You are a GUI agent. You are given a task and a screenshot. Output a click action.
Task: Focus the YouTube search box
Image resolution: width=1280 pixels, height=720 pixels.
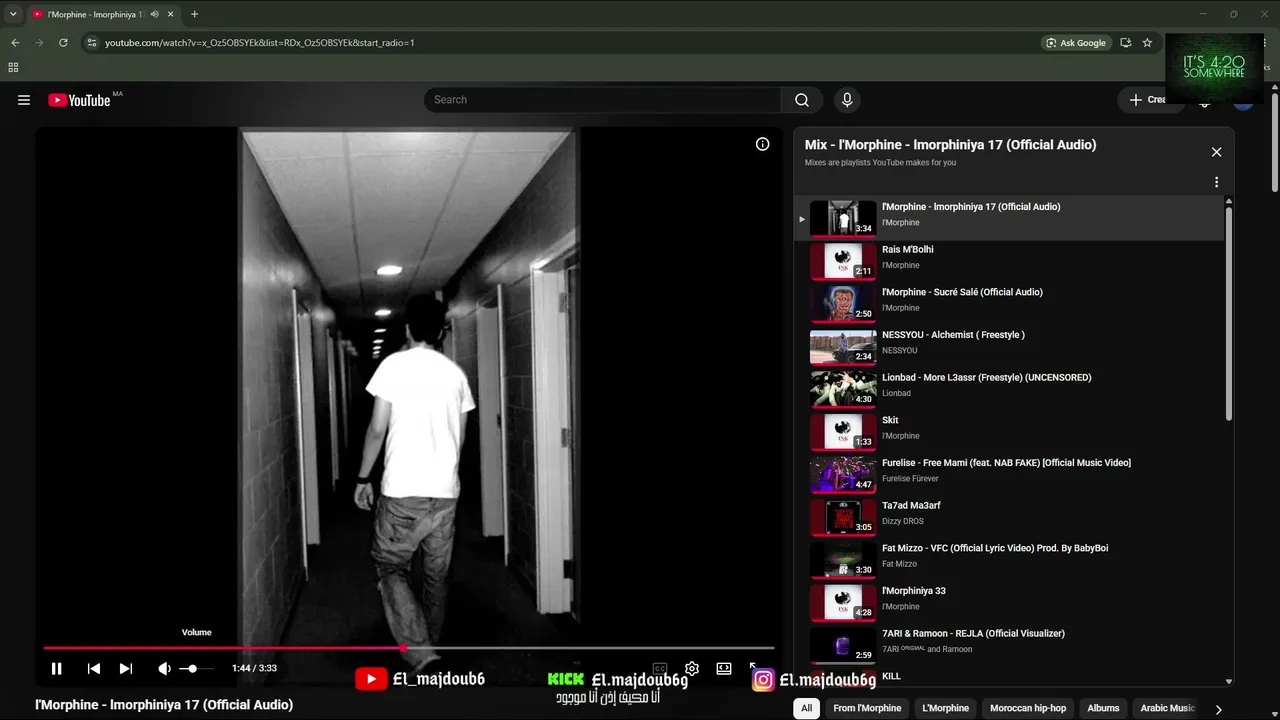603,100
